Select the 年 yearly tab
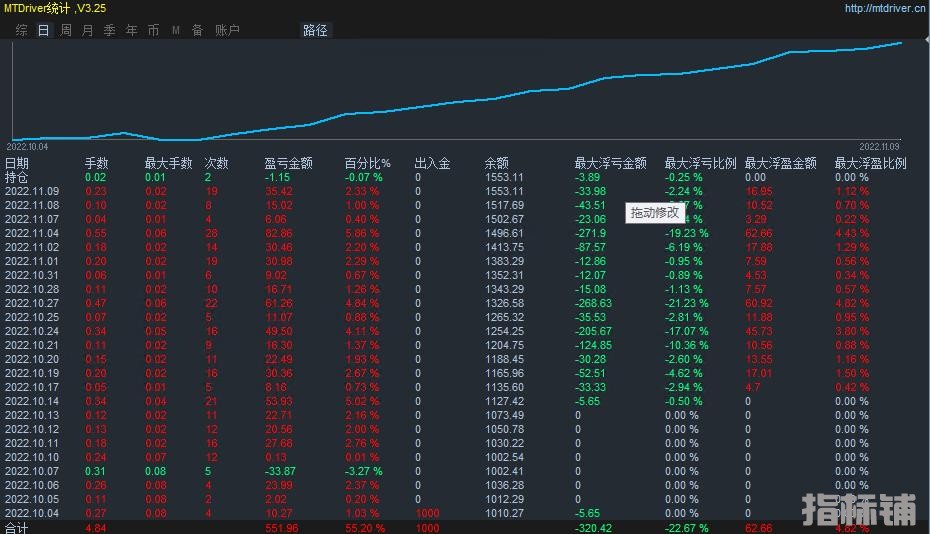This screenshot has height=534, width=930. (x=131, y=30)
